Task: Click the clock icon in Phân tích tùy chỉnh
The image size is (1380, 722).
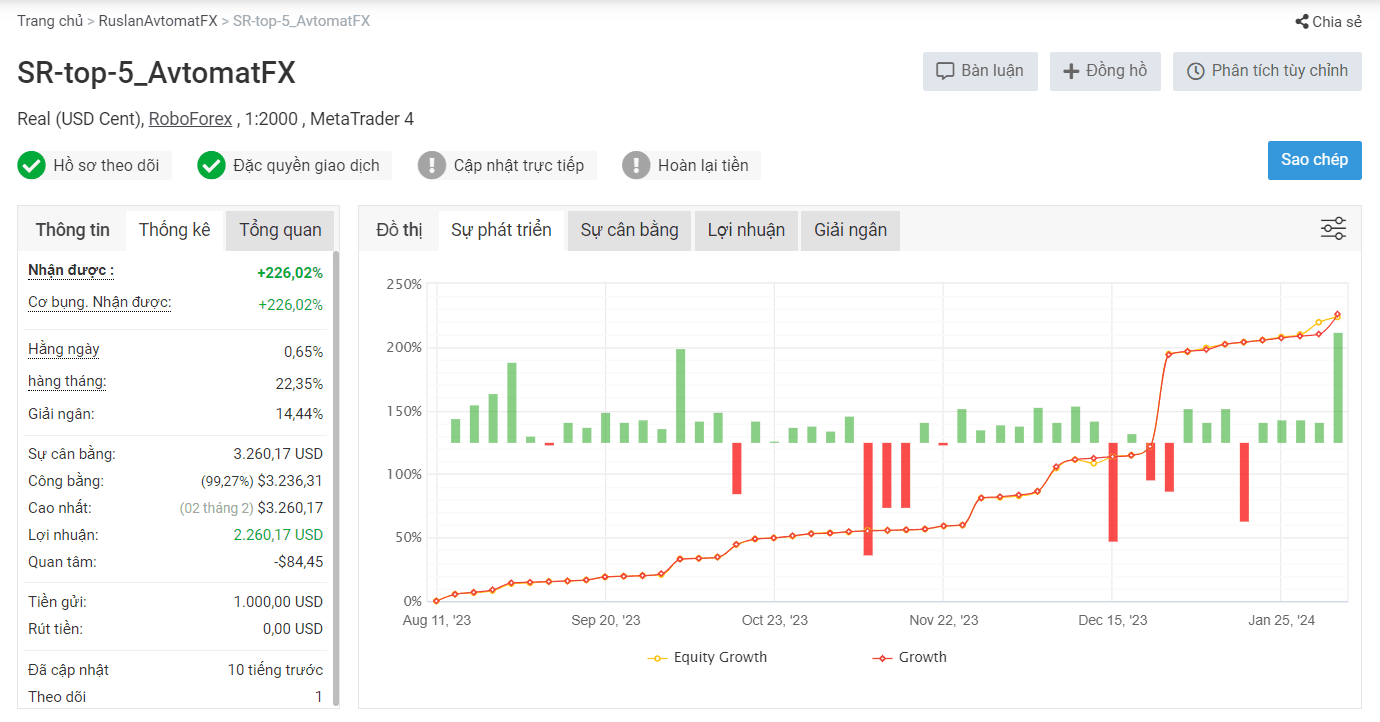Action: [1195, 71]
